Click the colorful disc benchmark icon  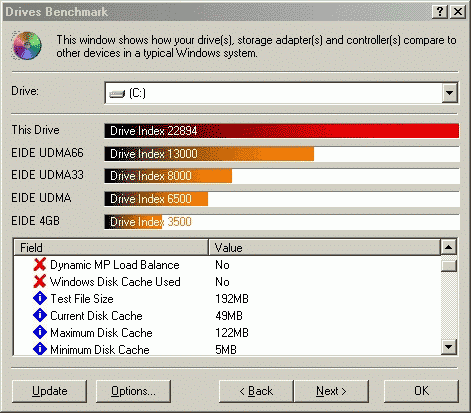pos(27,45)
